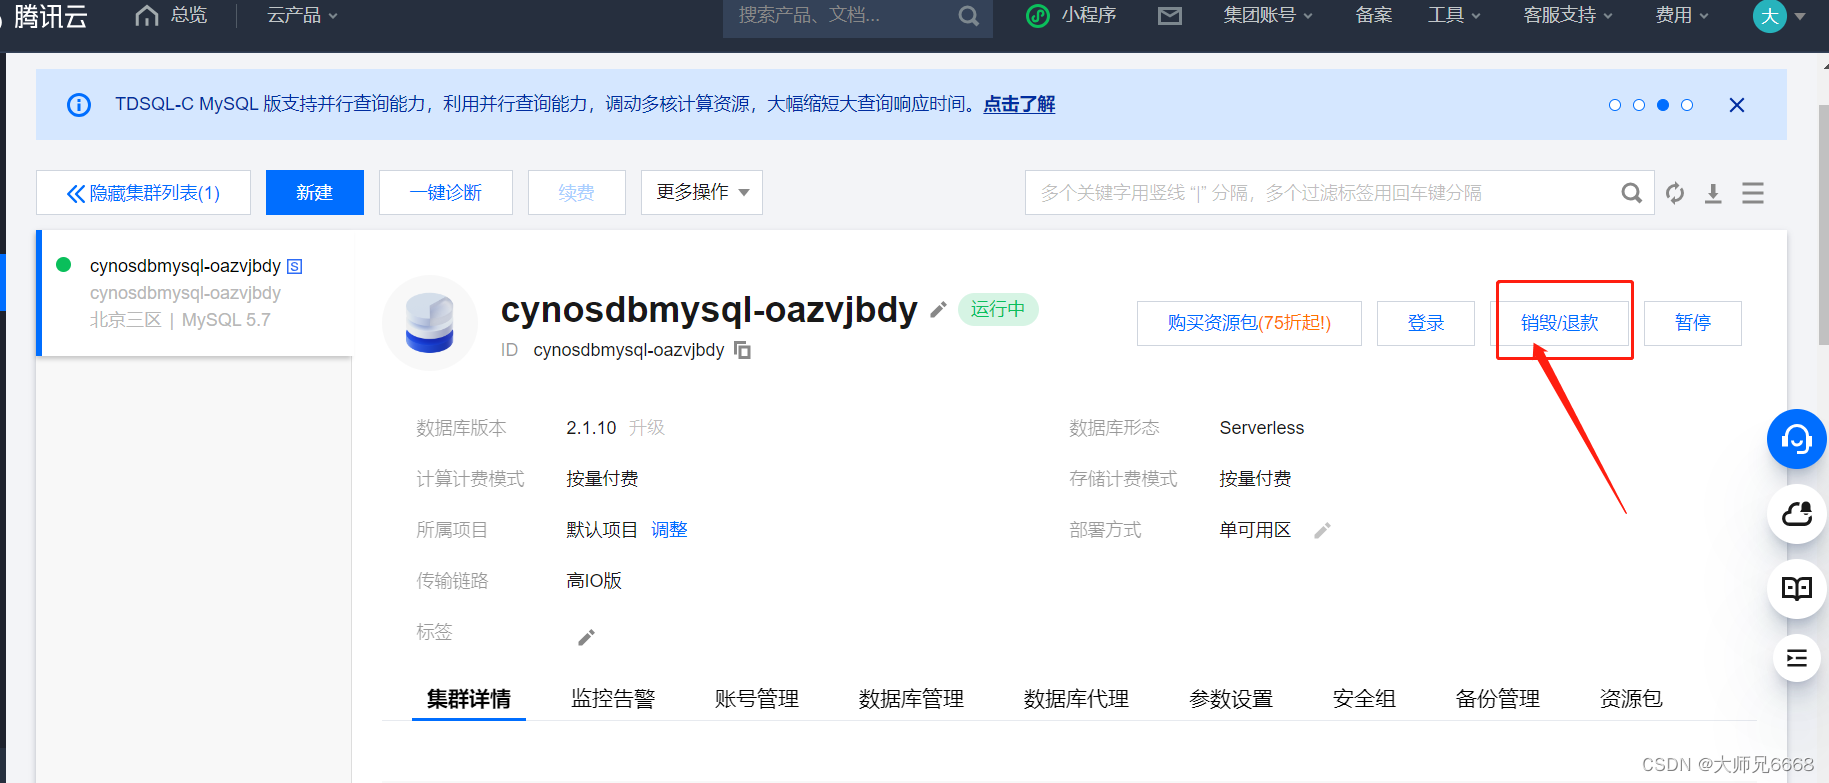The height and width of the screenshot is (783, 1829).
Task: Switch to the 资源包 tab
Action: click(1631, 699)
